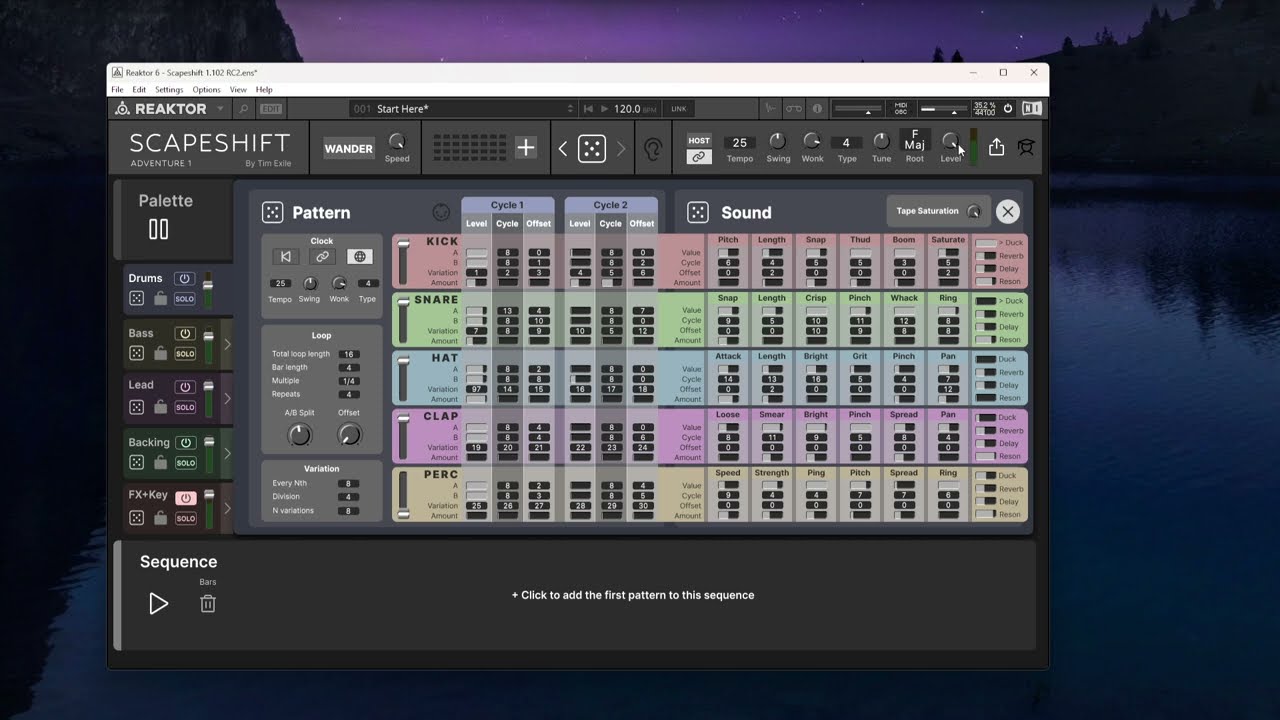Solo the Drums track
The height and width of the screenshot is (720, 1280).
point(185,299)
